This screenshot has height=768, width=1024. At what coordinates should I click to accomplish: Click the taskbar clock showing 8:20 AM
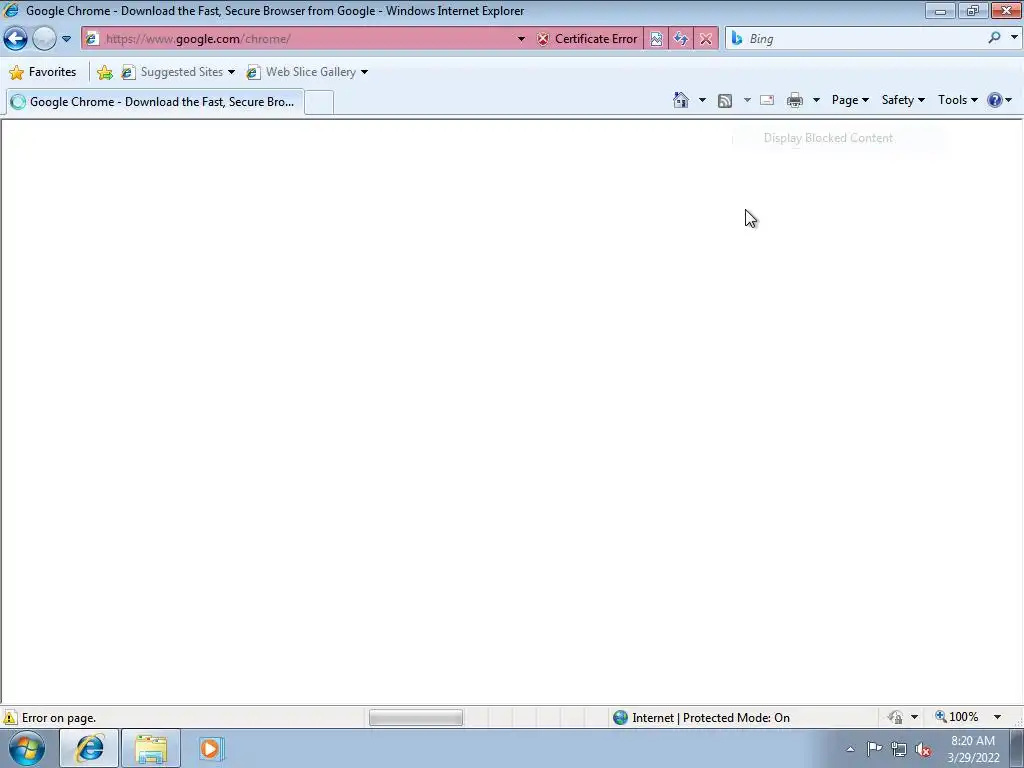[x=973, y=749]
